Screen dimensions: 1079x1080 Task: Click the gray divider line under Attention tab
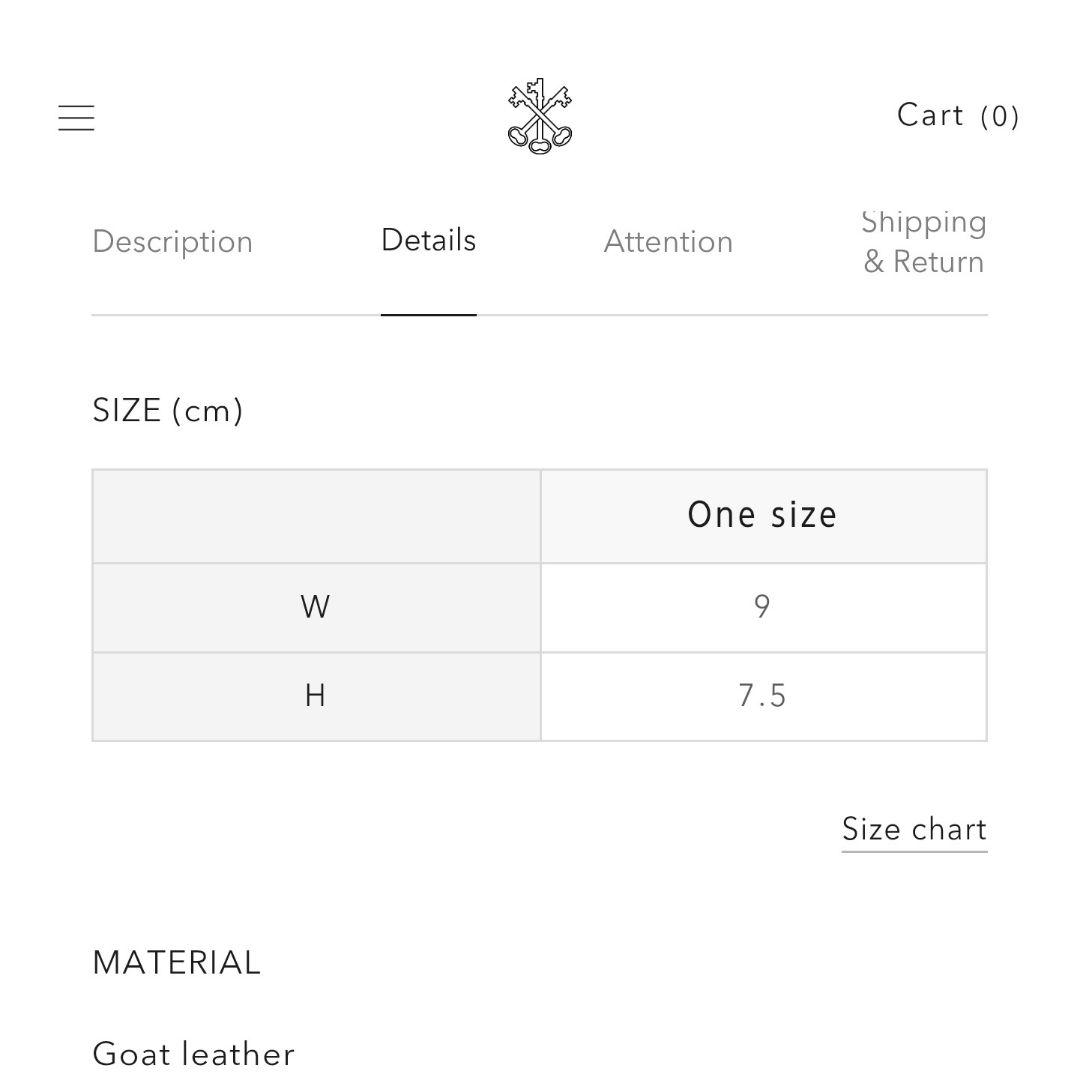coord(668,315)
